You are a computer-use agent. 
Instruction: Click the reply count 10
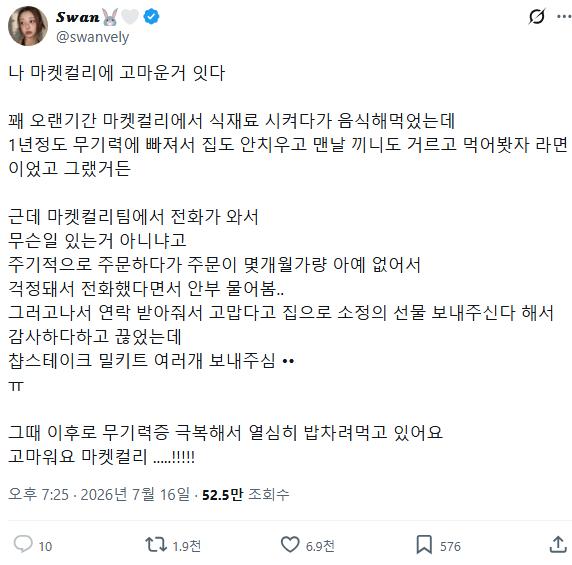coord(45,546)
